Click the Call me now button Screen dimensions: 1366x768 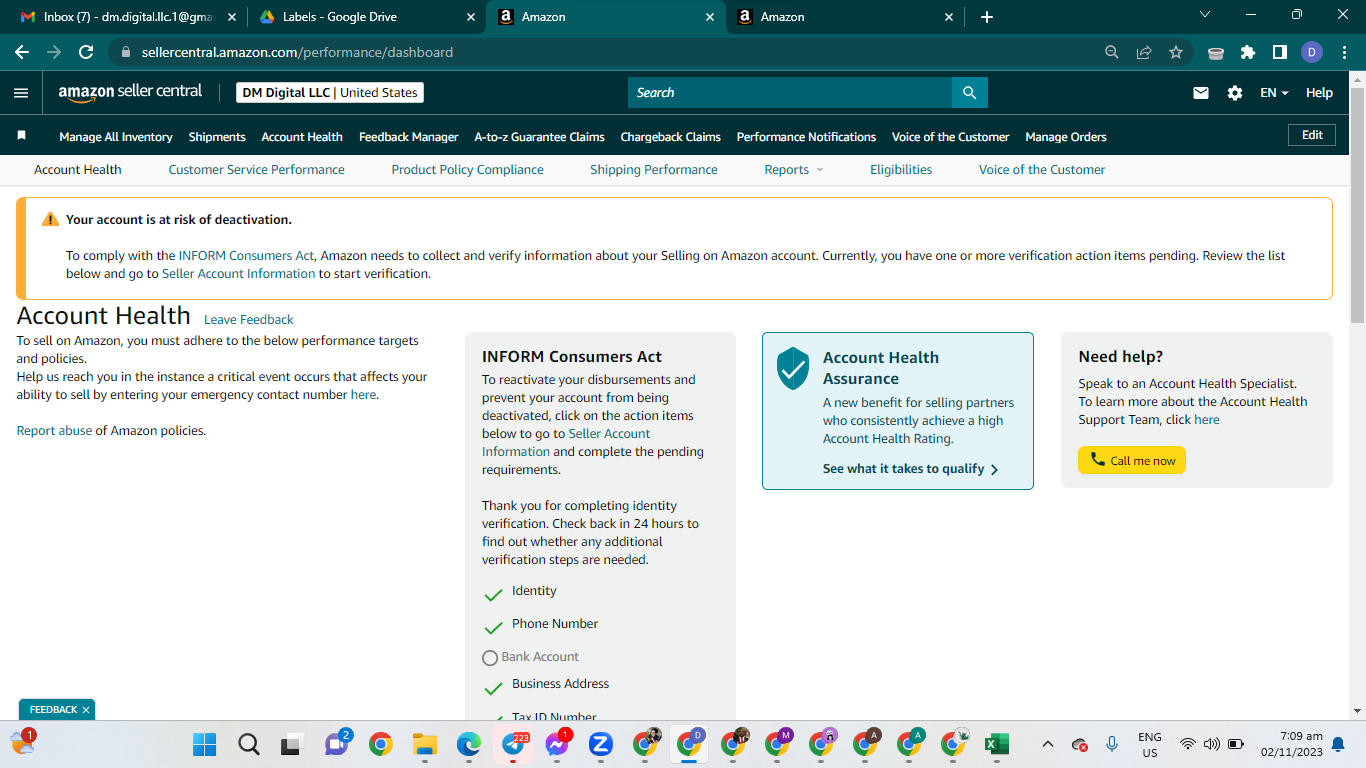(x=1132, y=460)
